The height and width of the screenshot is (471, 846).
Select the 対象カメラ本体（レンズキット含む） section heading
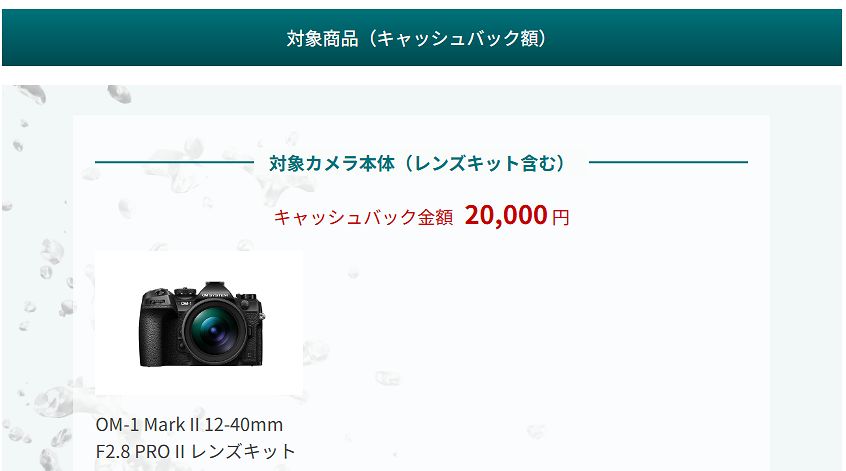(x=417, y=163)
